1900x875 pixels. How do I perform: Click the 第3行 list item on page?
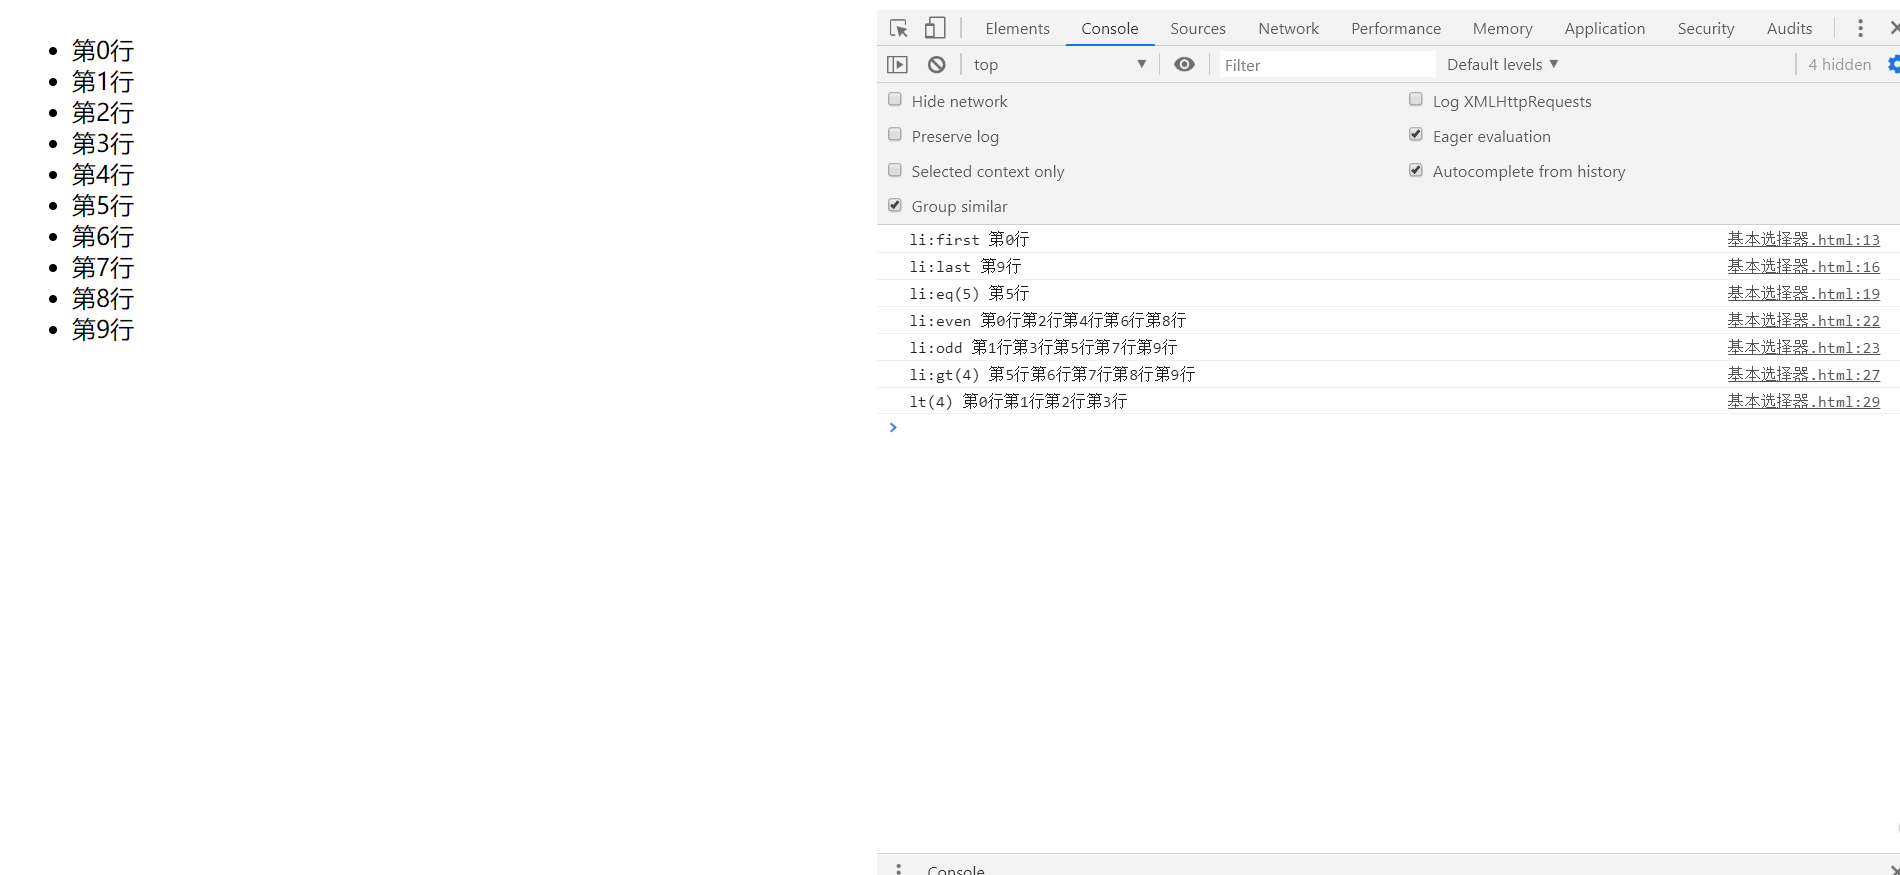[102, 144]
